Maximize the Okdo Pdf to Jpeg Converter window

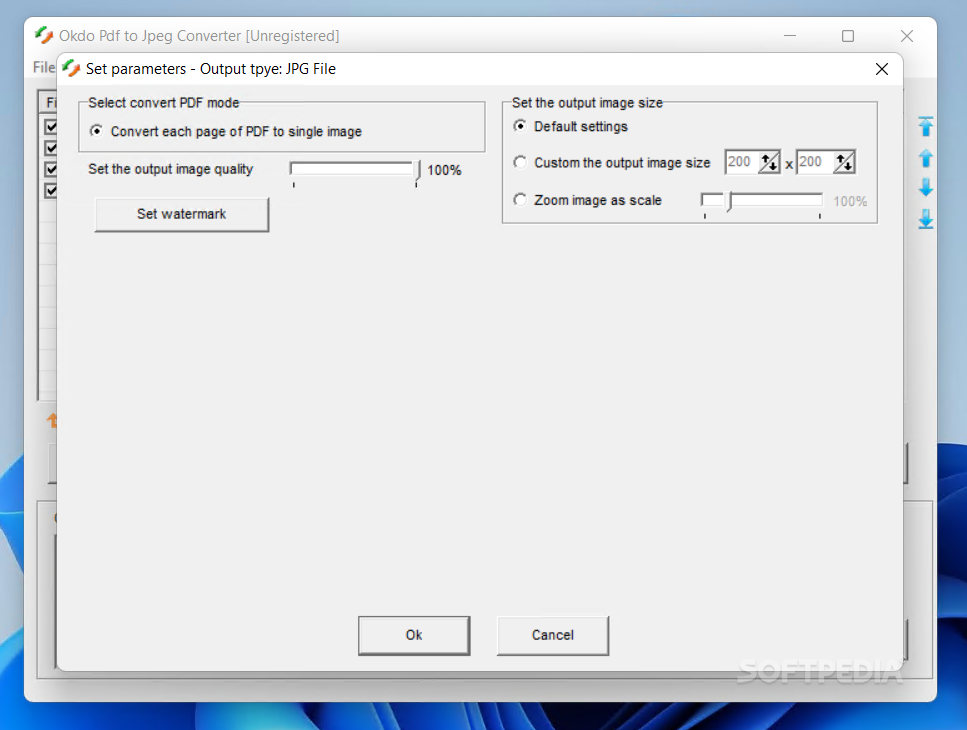(848, 36)
